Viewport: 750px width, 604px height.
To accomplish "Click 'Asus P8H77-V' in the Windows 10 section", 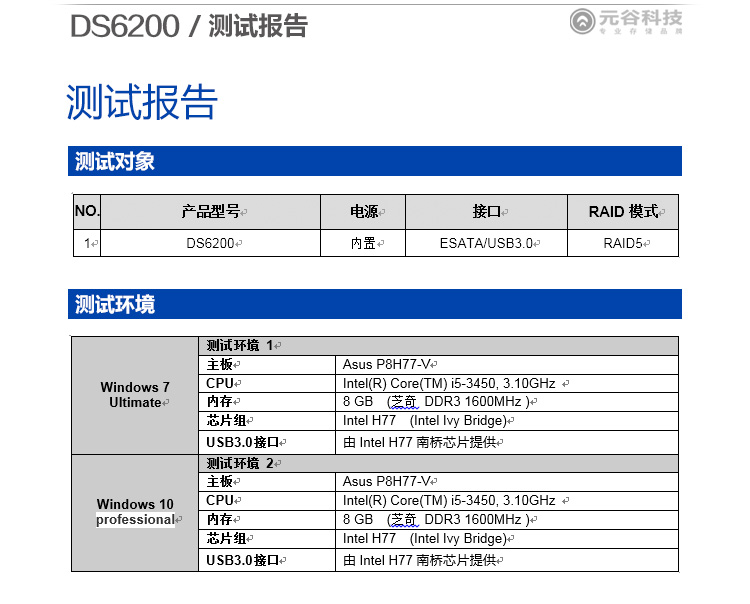I will (x=386, y=482).
